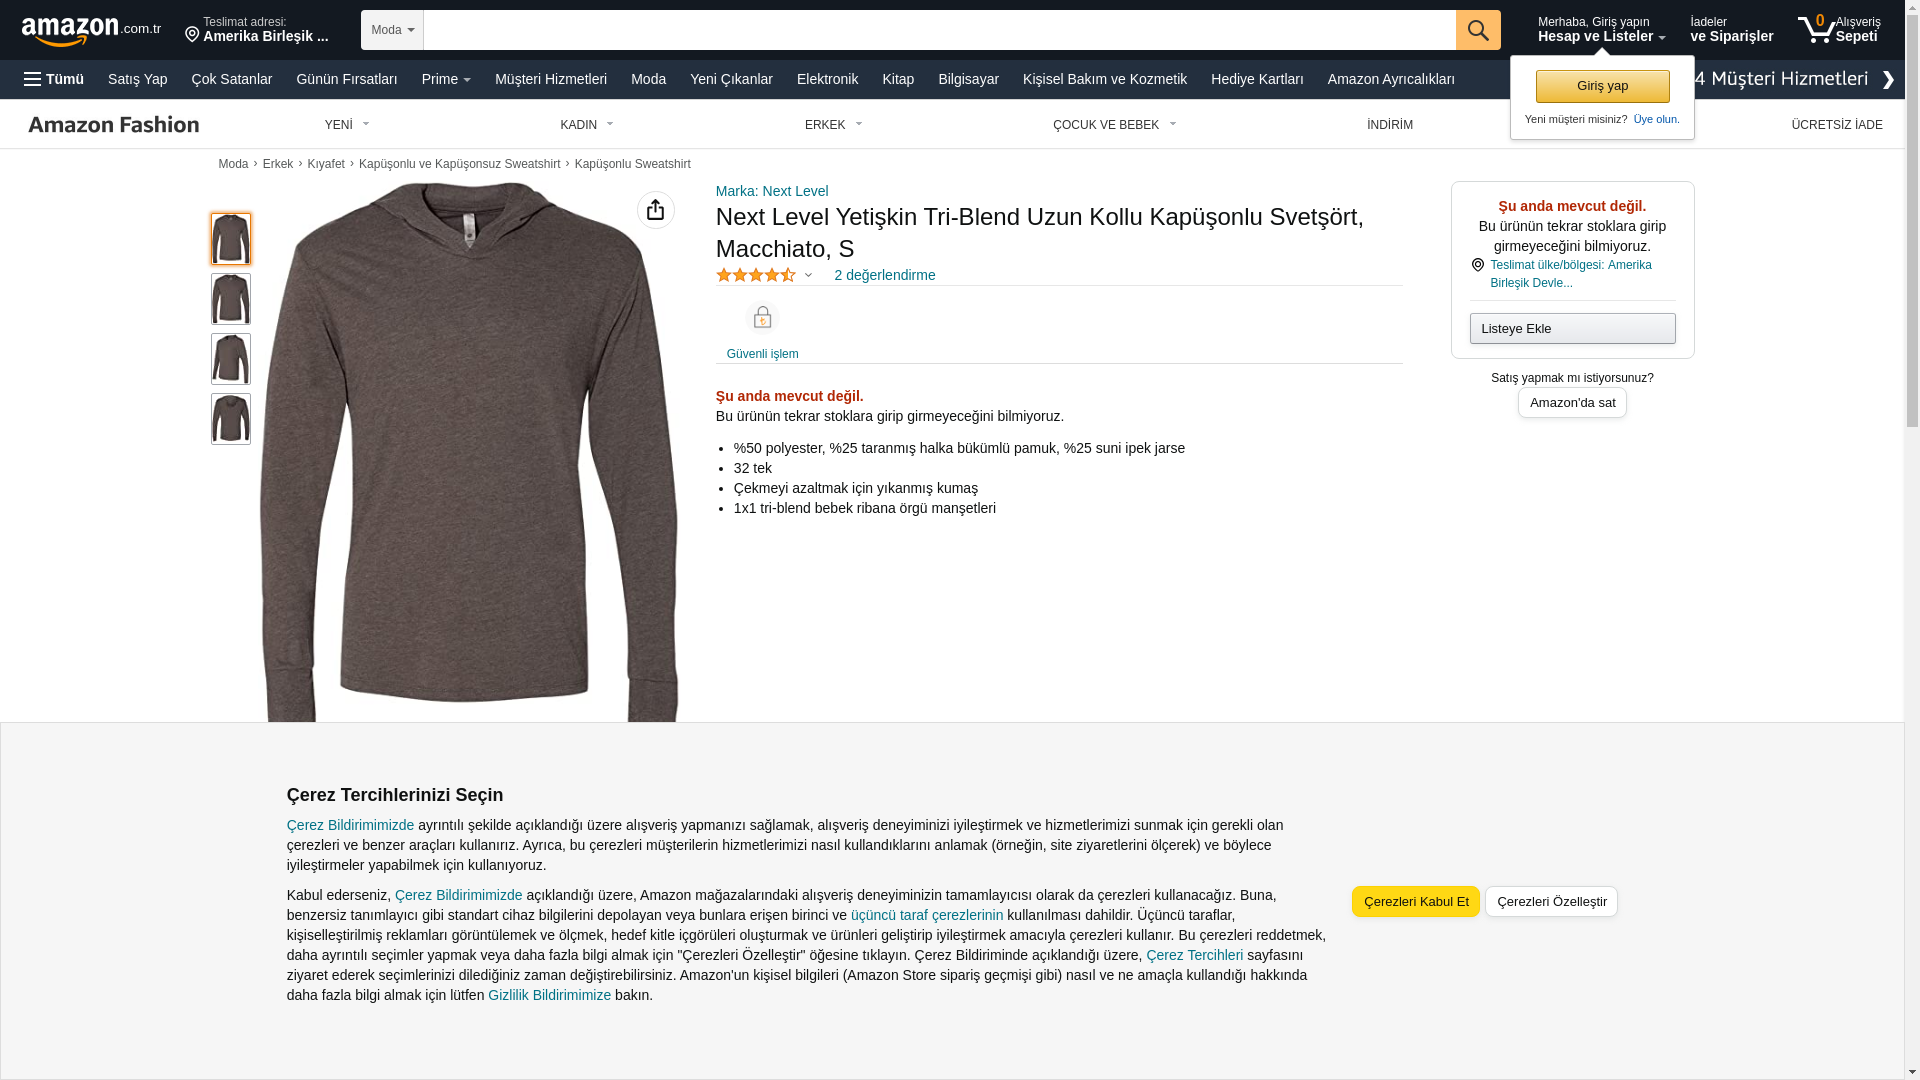Expand the ERKEK fashion category

833,125
